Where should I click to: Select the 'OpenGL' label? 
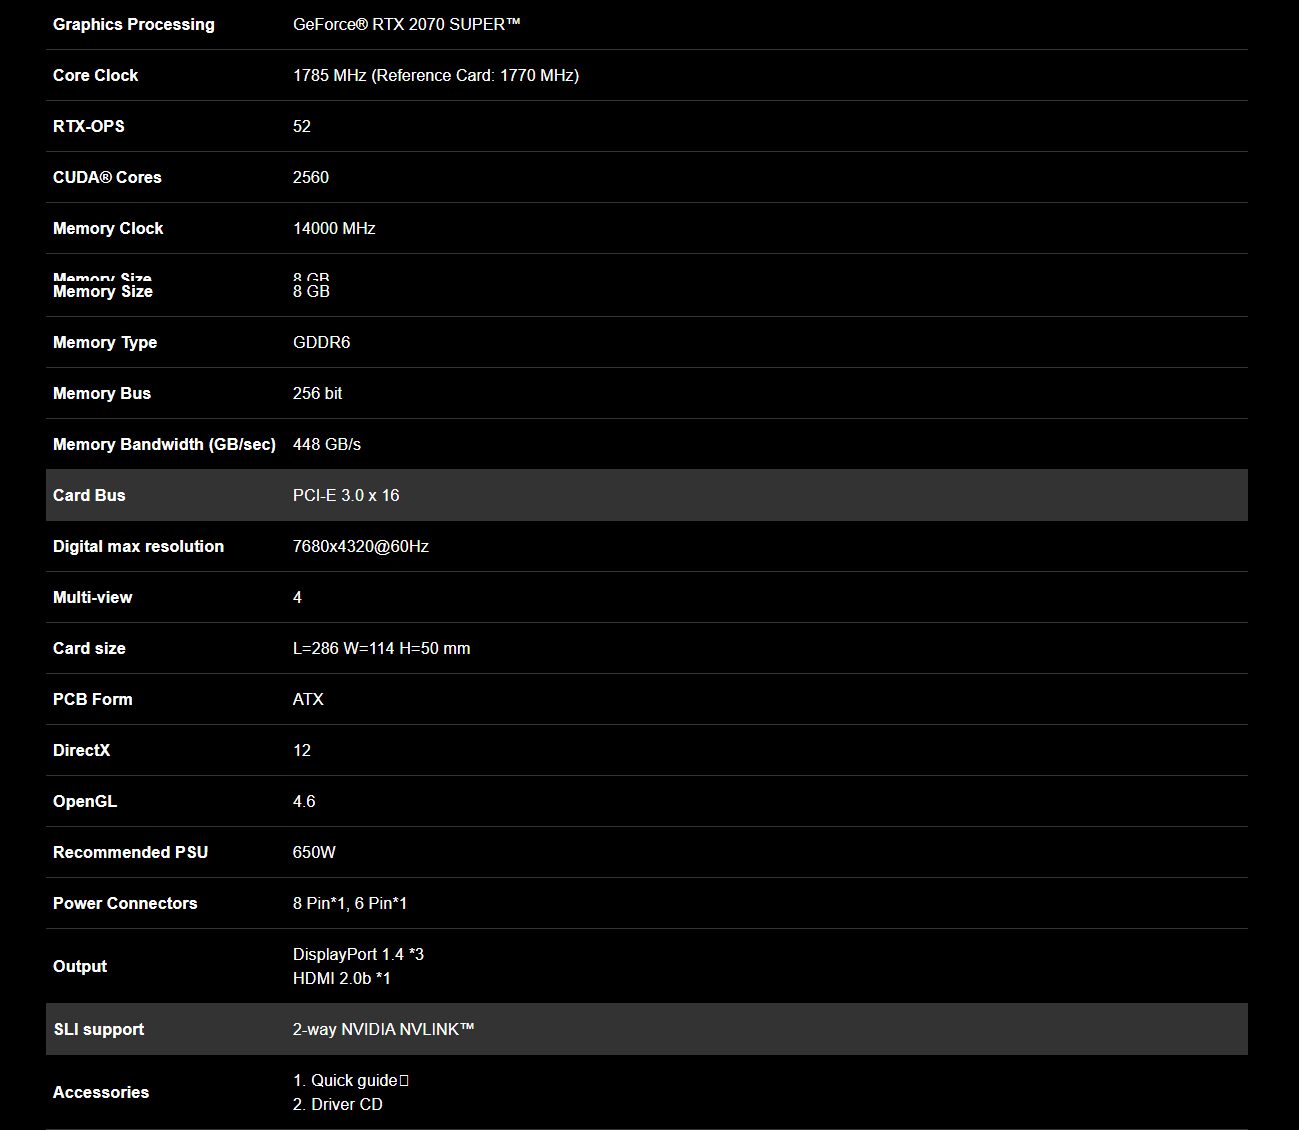point(85,801)
